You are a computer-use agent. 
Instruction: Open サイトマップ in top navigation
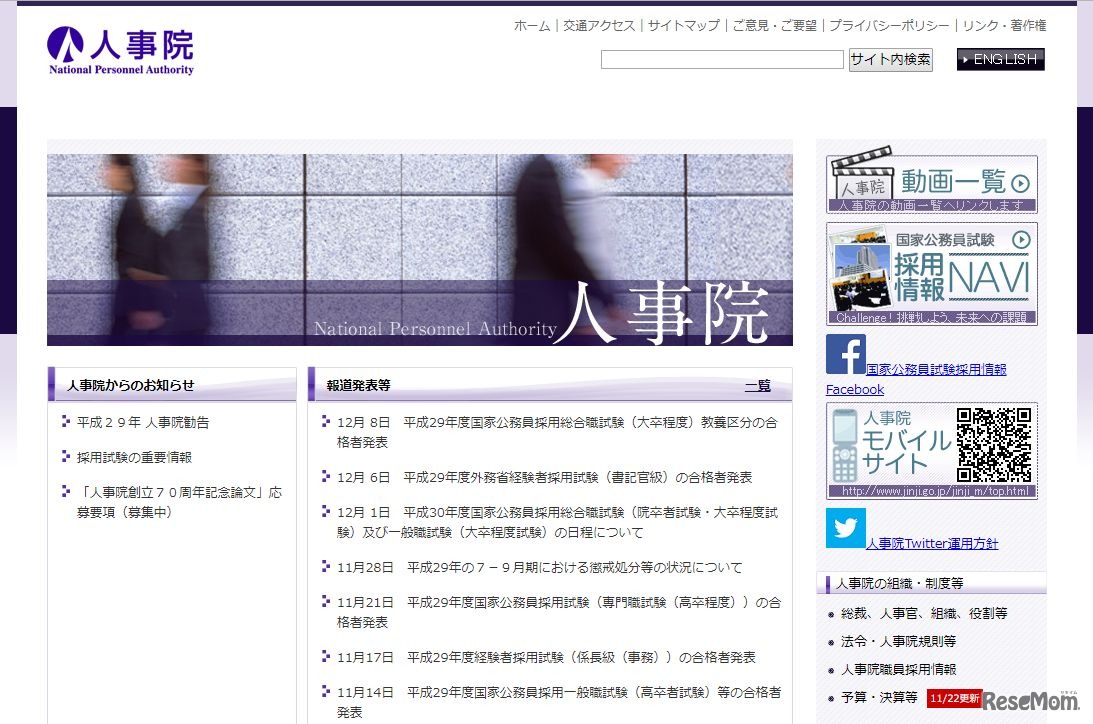click(x=683, y=26)
